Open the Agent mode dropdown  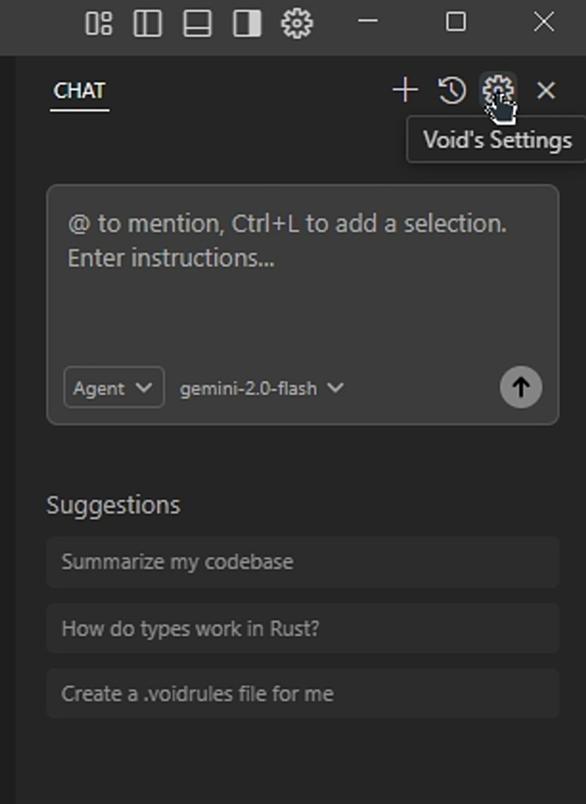point(114,388)
